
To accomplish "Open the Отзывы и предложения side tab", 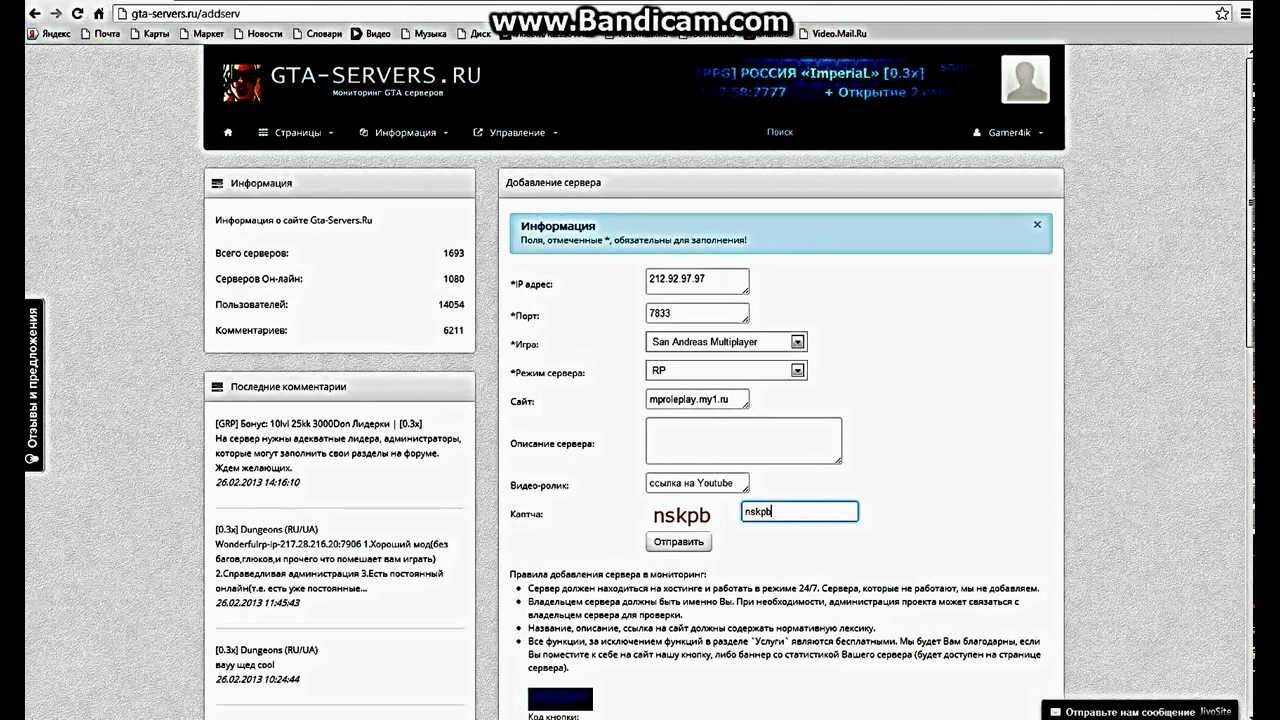I will pos(32,385).
